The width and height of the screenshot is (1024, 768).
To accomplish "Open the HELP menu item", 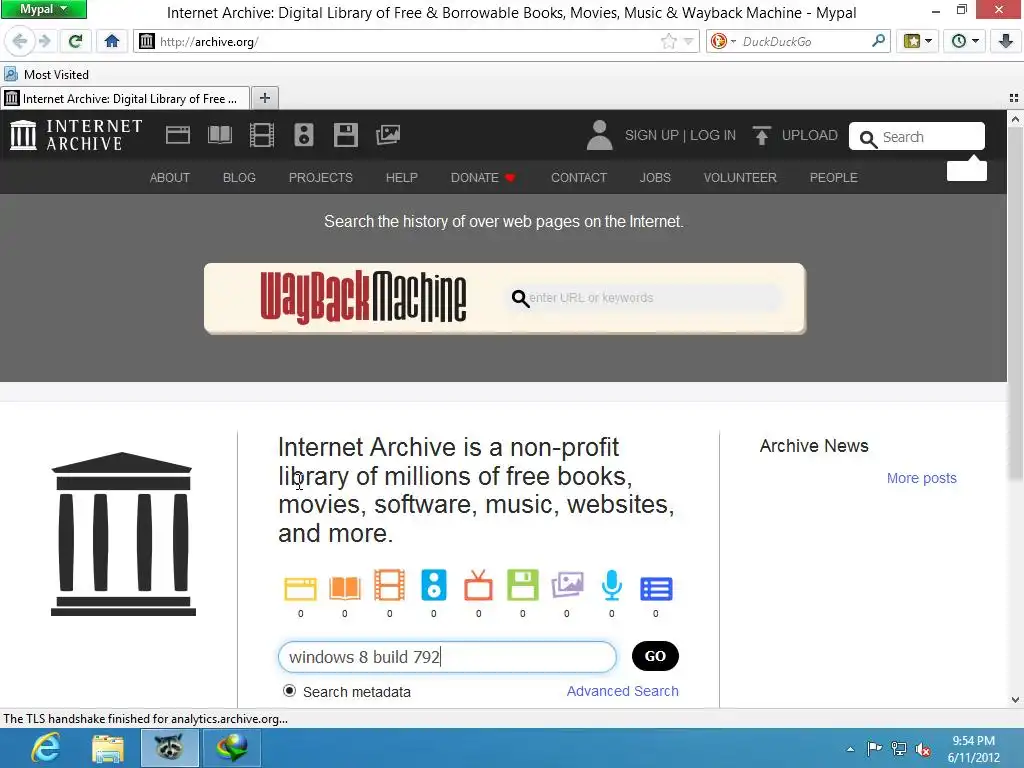I will point(402,178).
